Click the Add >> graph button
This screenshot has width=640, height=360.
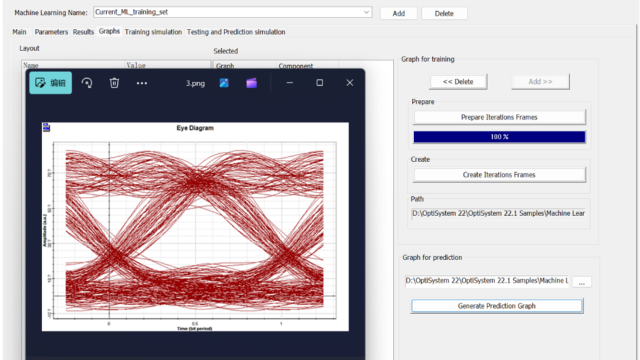tap(540, 82)
